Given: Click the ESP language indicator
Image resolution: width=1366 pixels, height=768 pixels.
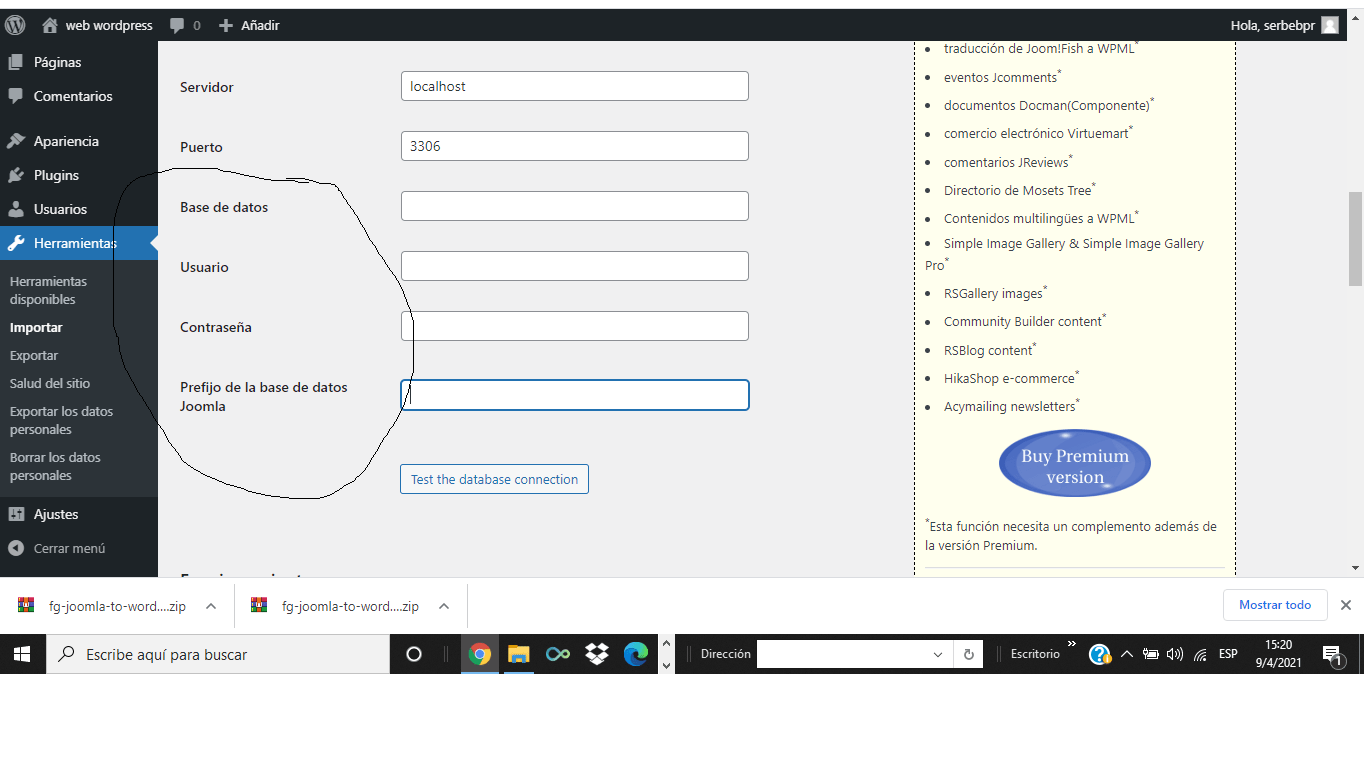Looking at the screenshot, I should click(1228, 654).
